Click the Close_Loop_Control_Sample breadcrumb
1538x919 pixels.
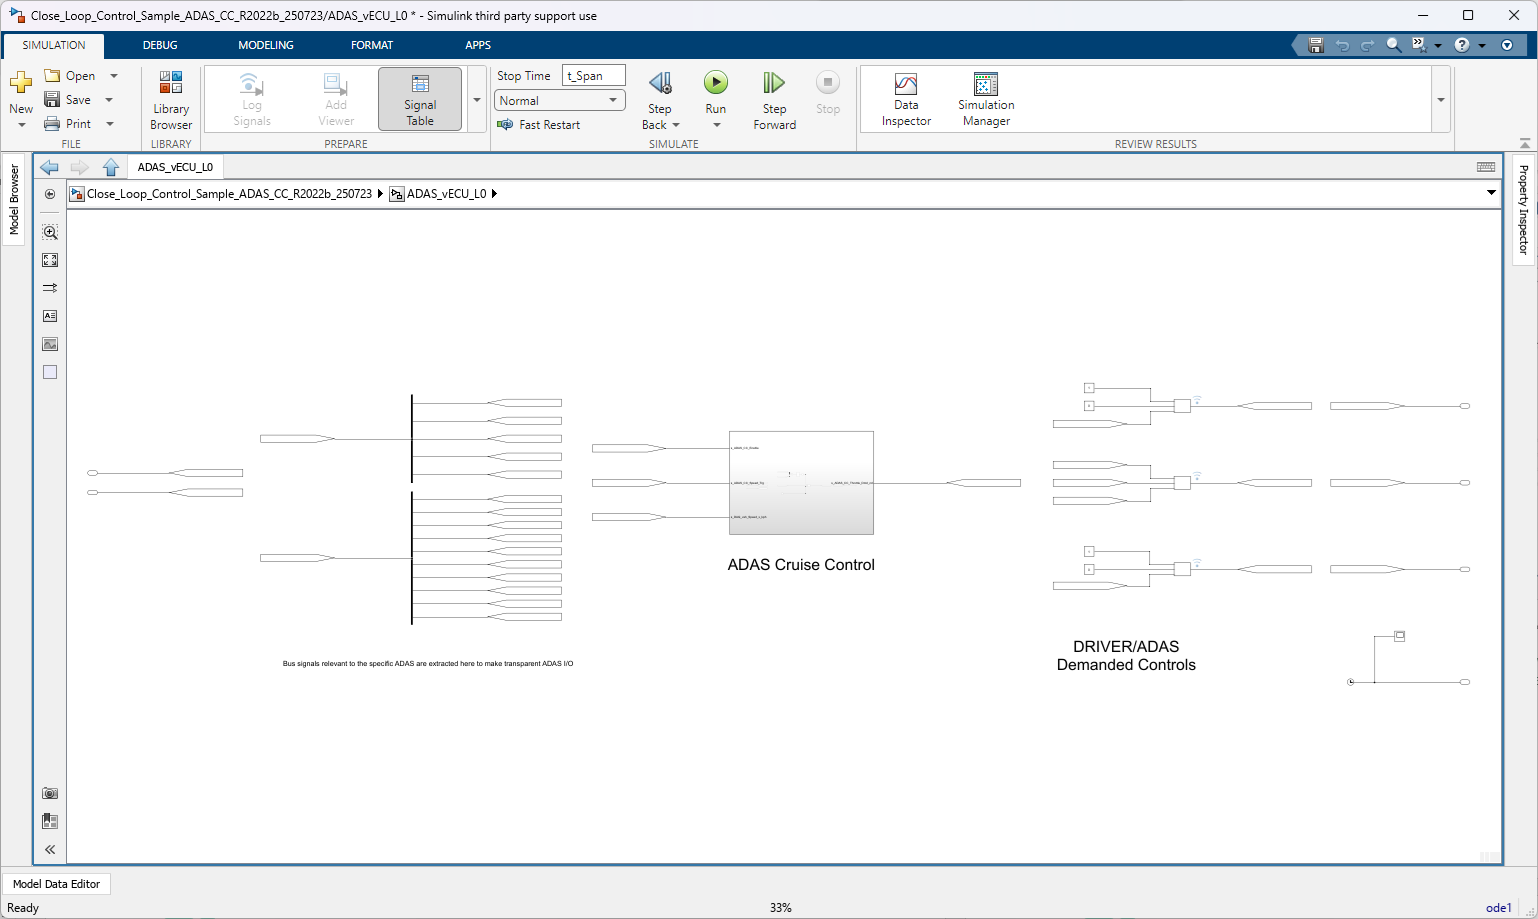click(x=229, y=194)
